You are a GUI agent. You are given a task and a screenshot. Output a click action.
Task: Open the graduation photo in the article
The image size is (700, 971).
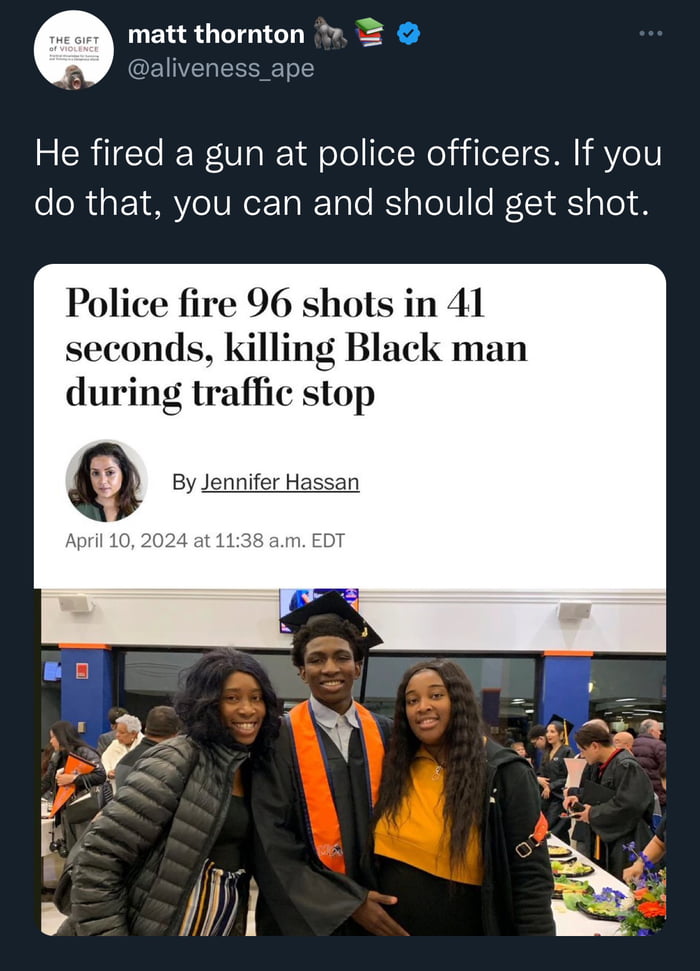353,762
